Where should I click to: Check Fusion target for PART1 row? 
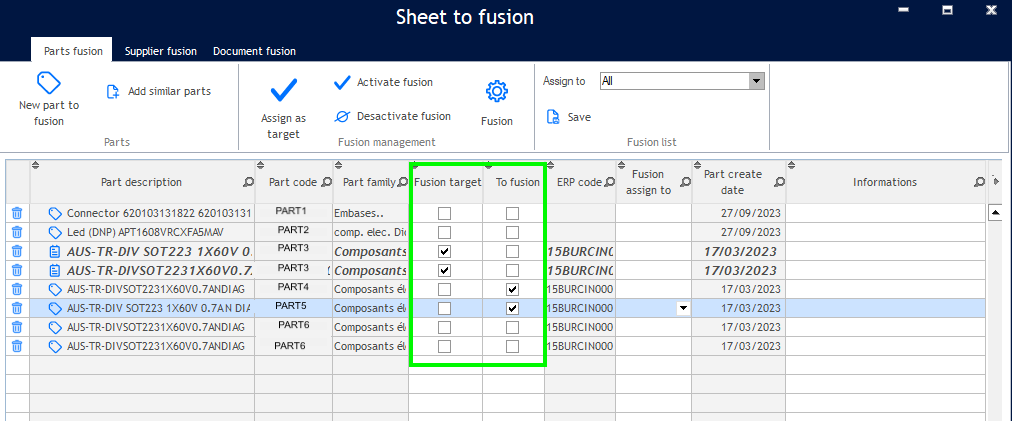445,213
